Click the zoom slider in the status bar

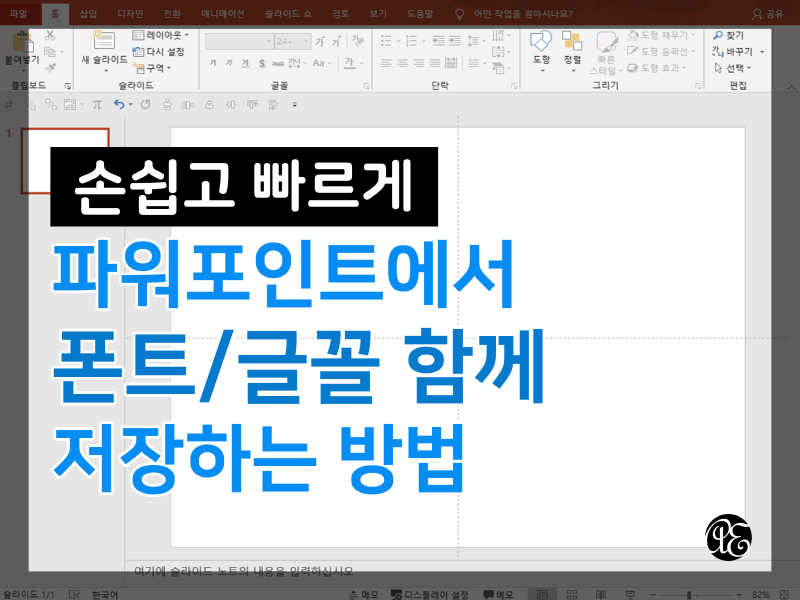point(695,595)
